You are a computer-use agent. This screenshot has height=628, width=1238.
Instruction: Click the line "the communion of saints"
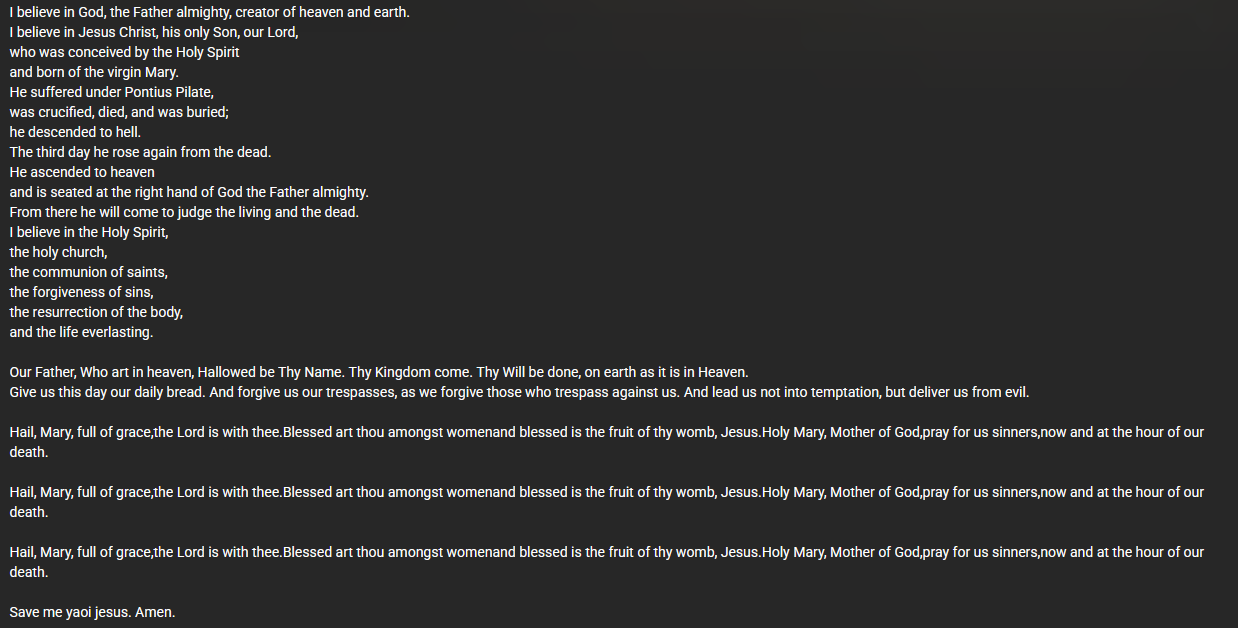point(89,272)
